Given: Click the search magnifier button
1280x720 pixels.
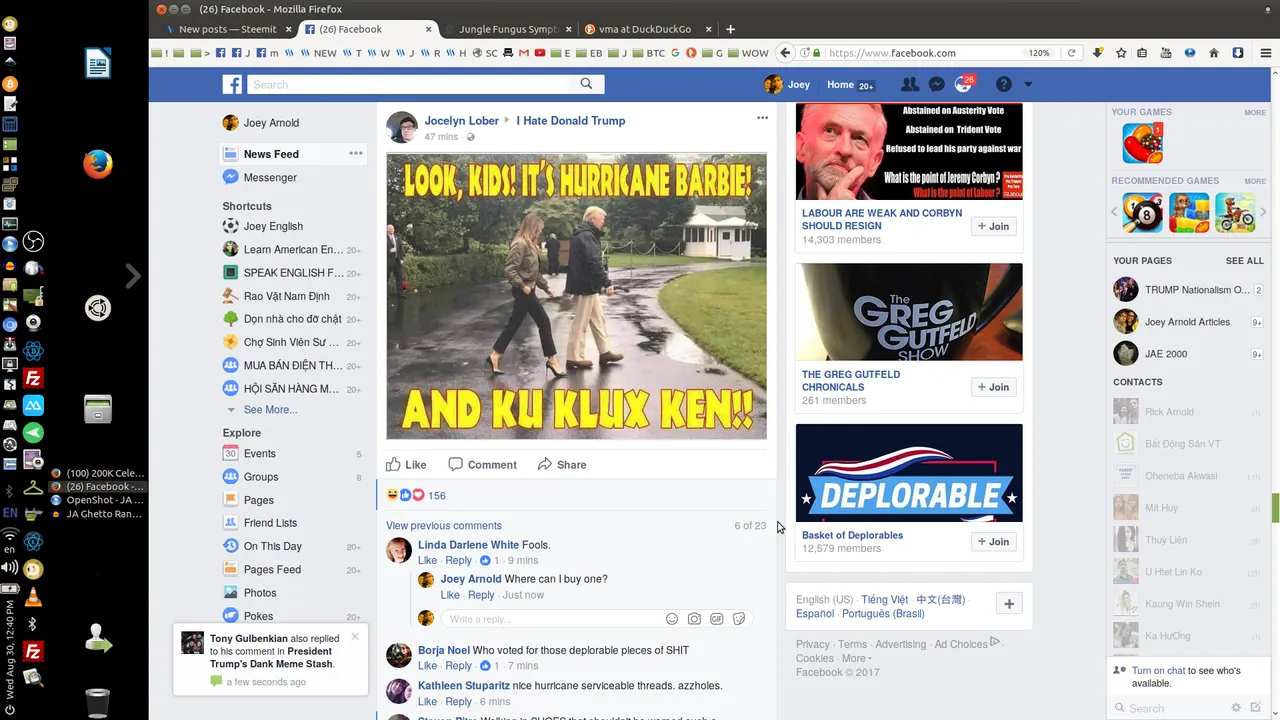Looking at the screenshot, I should point(586,84).
